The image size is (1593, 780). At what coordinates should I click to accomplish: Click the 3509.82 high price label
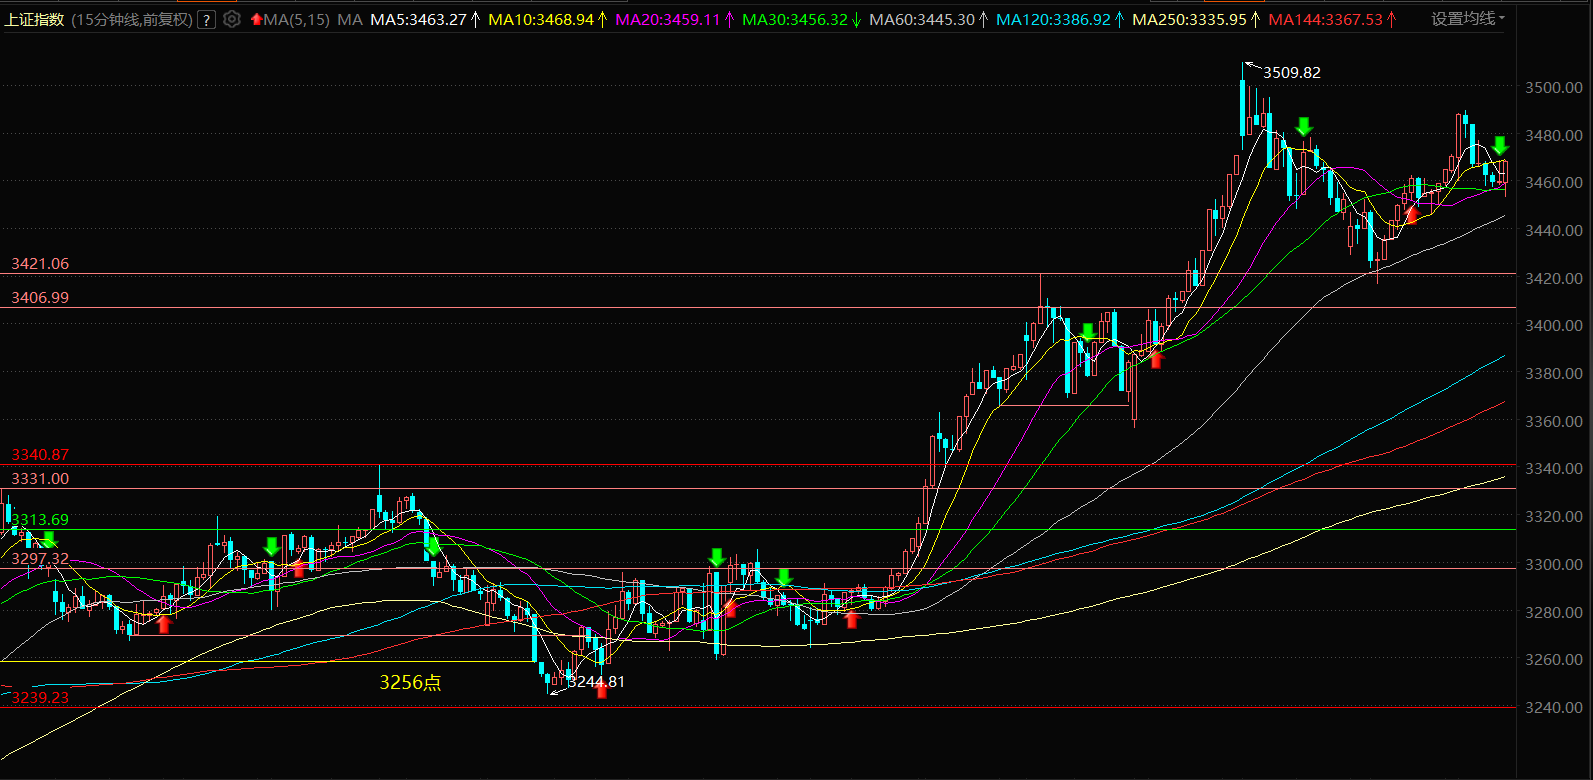pyautogui.click(x=1292, y=72)
